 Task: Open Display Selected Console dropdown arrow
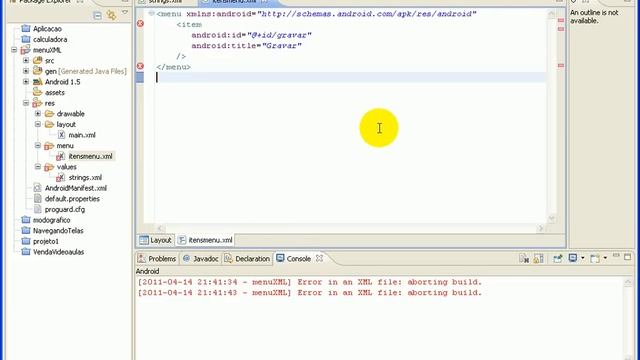coord(582,258)
